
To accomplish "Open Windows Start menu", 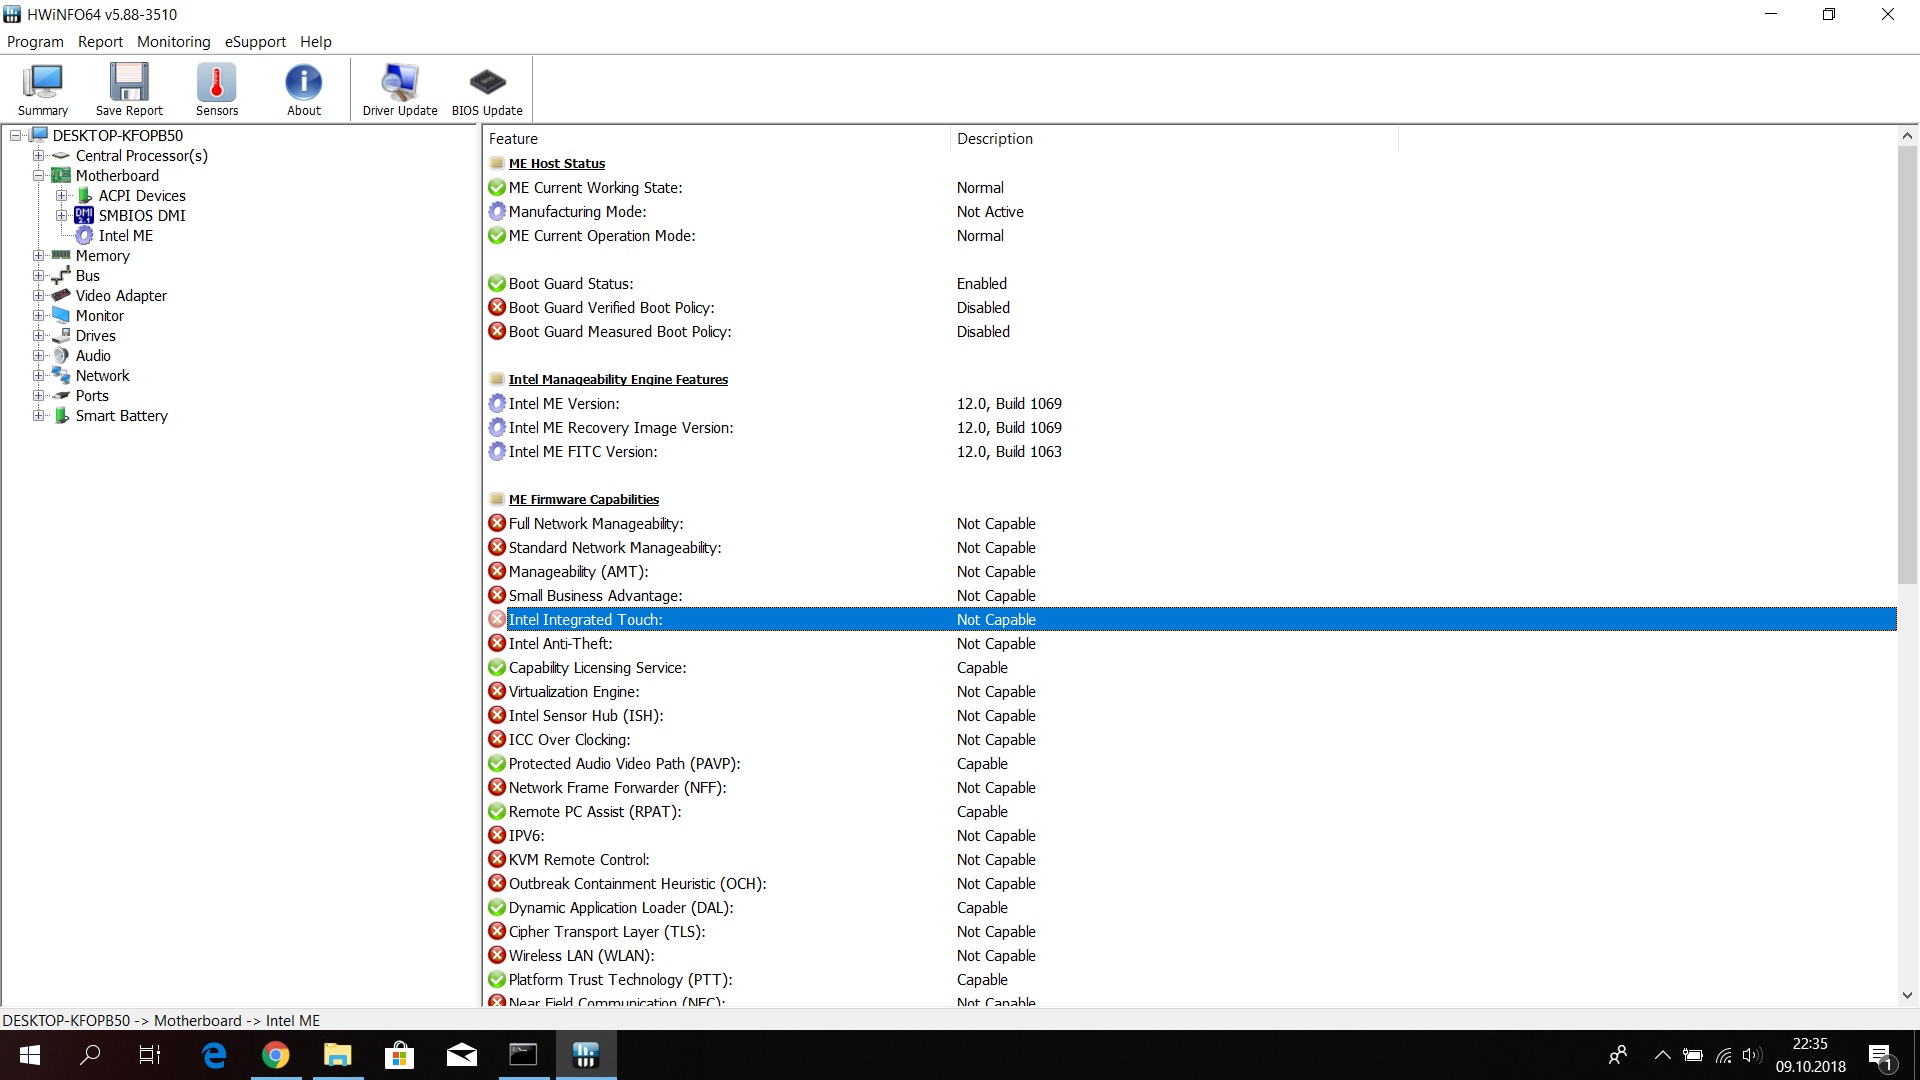I will (30, 1055).
